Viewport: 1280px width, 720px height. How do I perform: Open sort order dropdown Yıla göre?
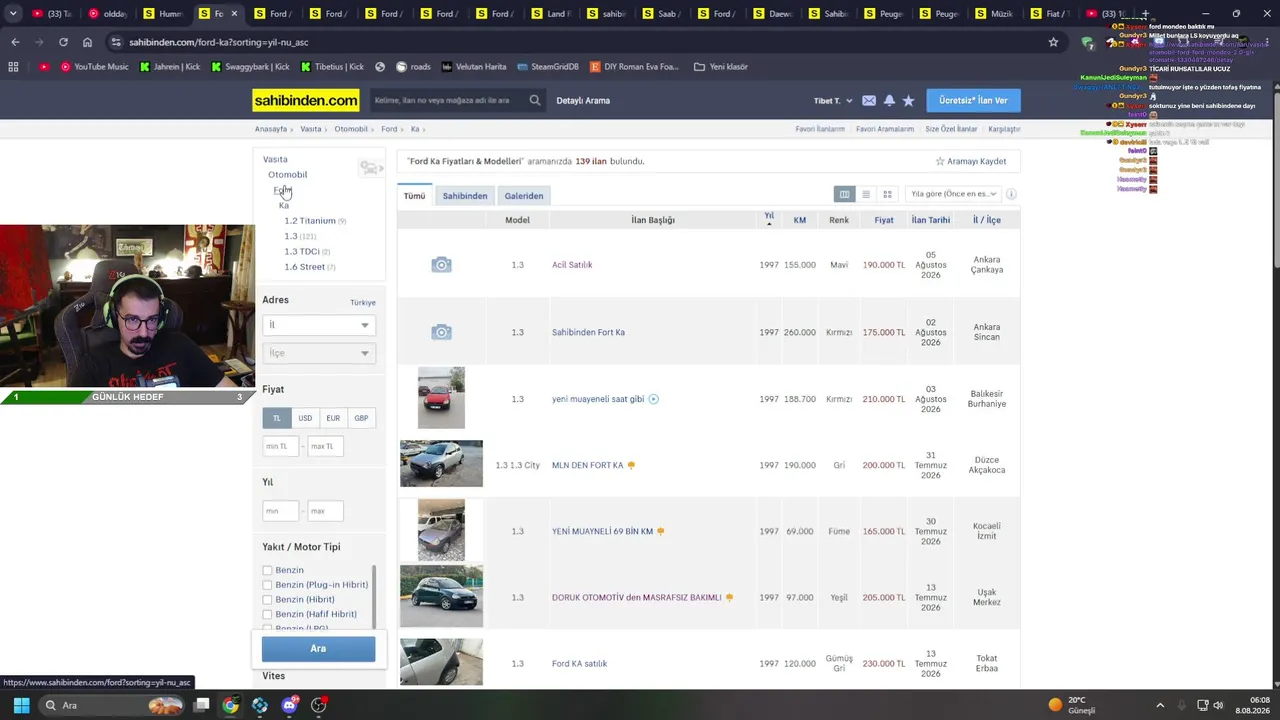pos(951,194)
